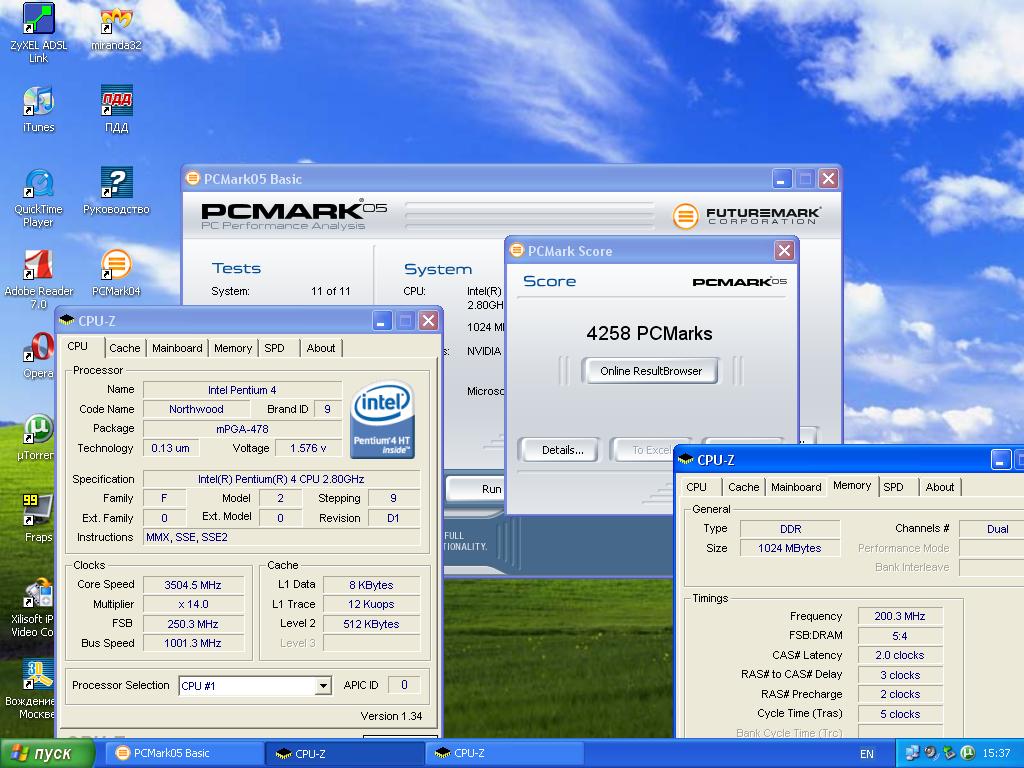Open Memory tab in left CPU-Z window
Viewport: 1024px width, 768px height.
pyautogui.click(x=232, y=348)
